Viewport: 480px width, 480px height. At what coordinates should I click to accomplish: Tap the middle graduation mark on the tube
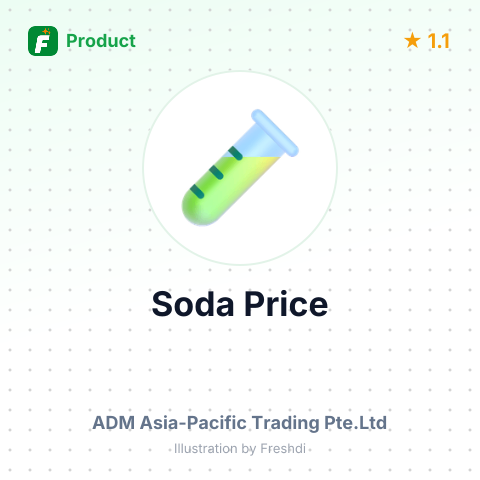pyautogui.click(x=216, y=172)
